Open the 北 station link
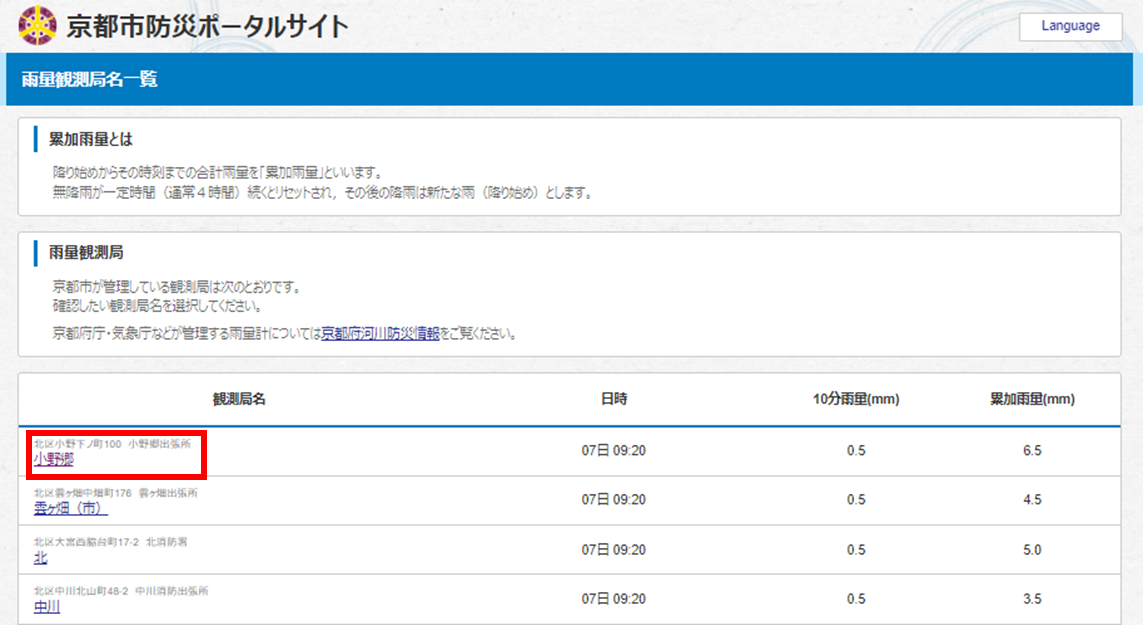Image resolution: width=1143 pixels, height=625 pixels. 41,558
